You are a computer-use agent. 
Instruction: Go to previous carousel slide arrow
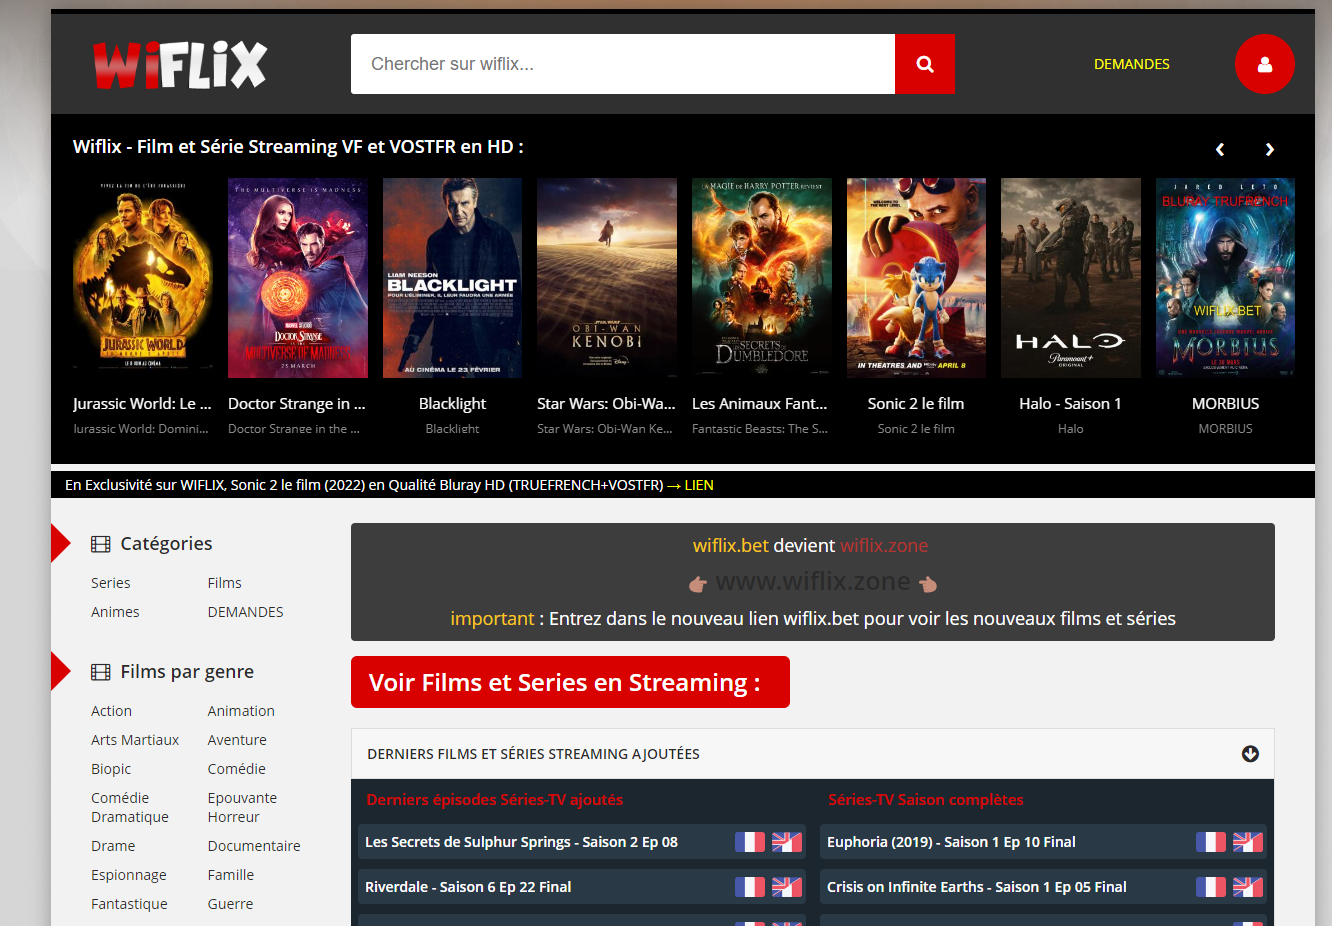tap(1220, 149)
